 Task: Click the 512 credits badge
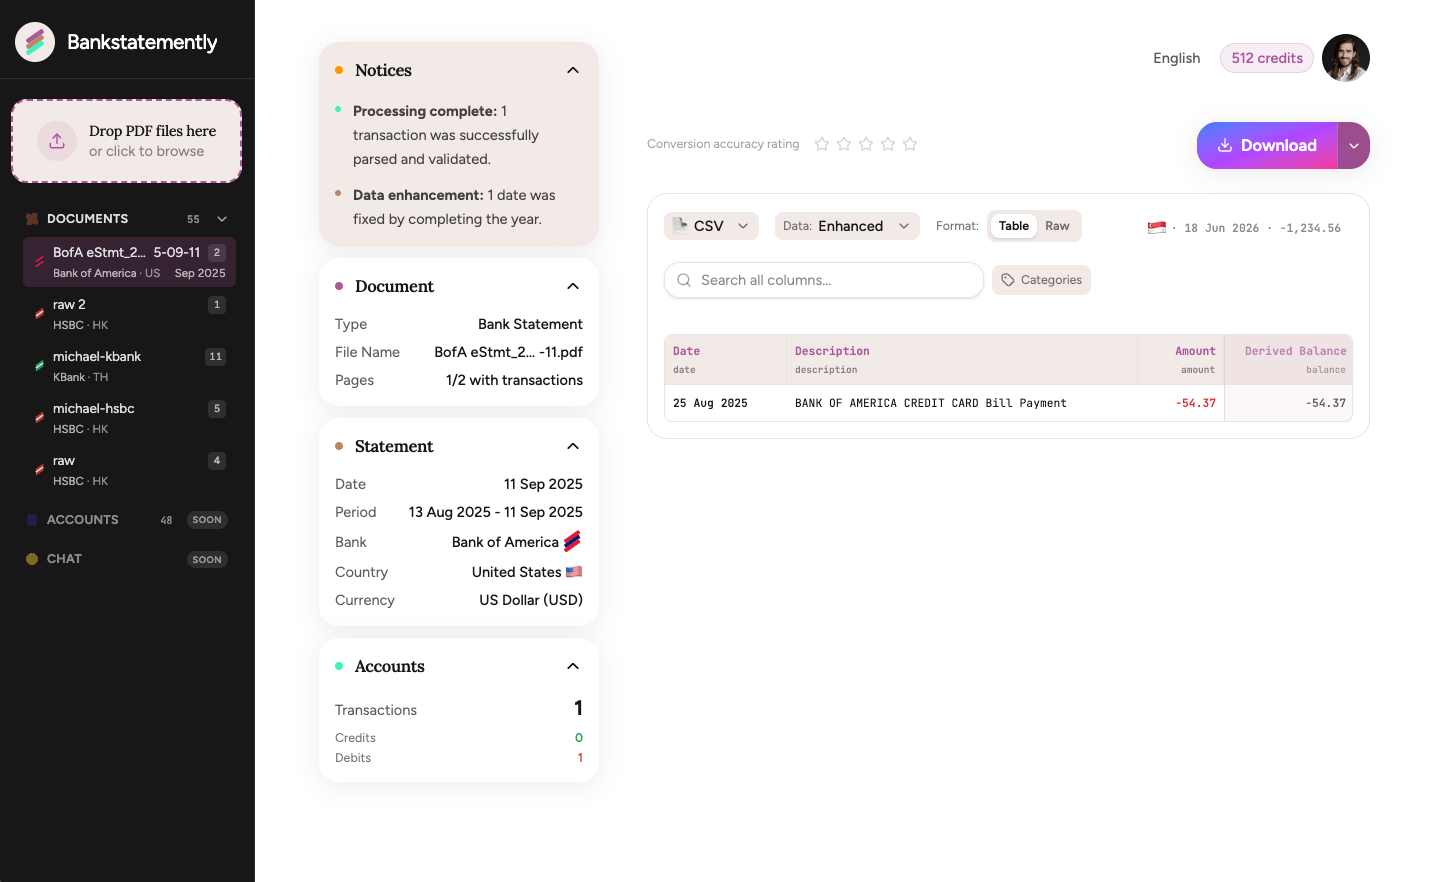point(1266,58)
